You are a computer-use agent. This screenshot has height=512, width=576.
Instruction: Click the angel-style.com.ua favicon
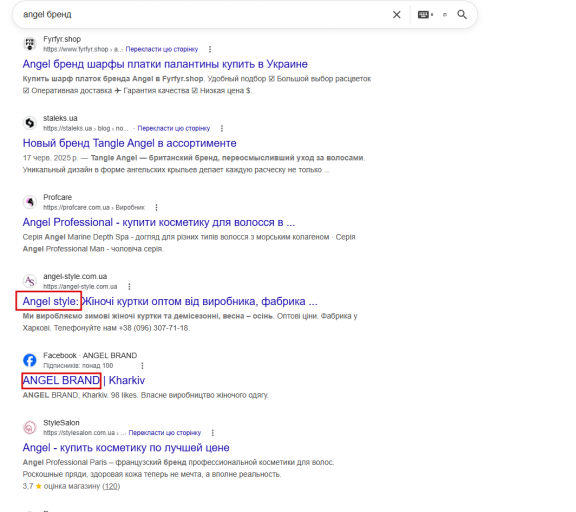click(30, 281)
